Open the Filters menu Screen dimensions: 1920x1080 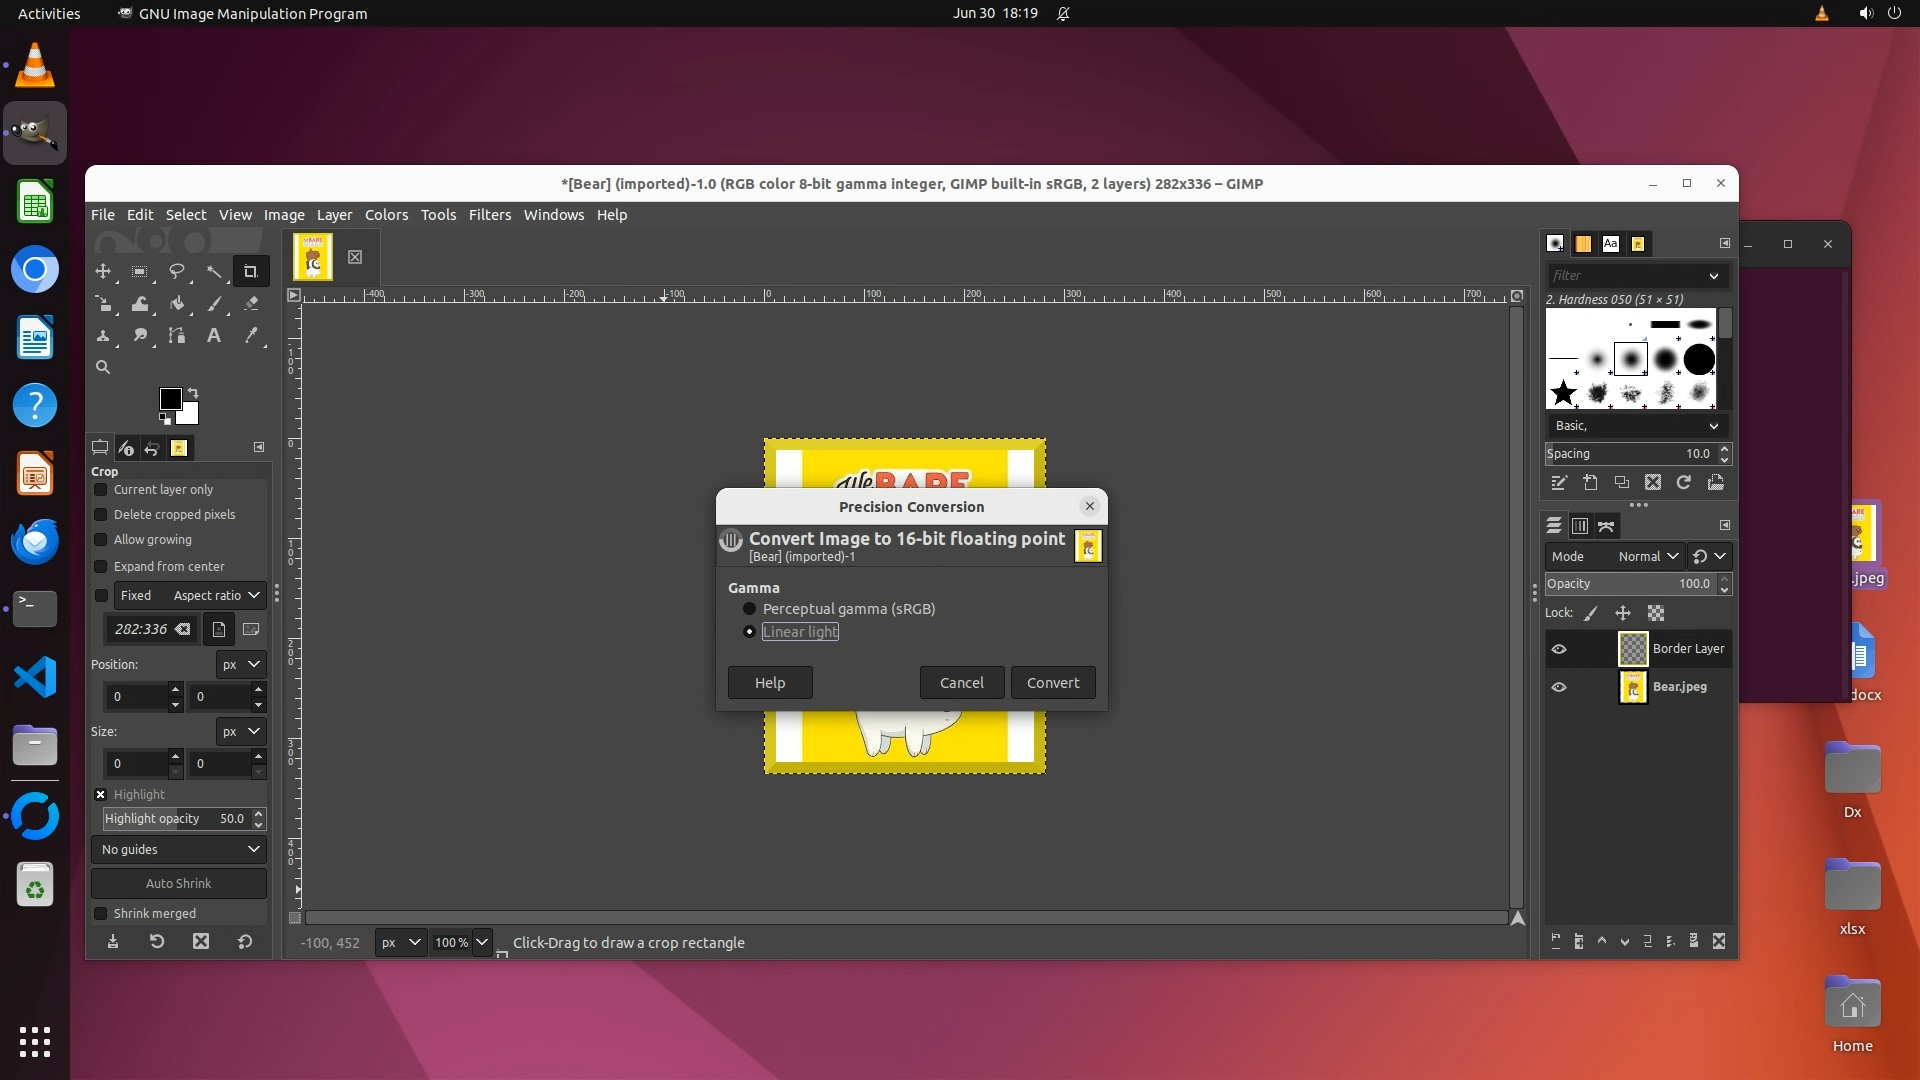[x=489, y=215]
